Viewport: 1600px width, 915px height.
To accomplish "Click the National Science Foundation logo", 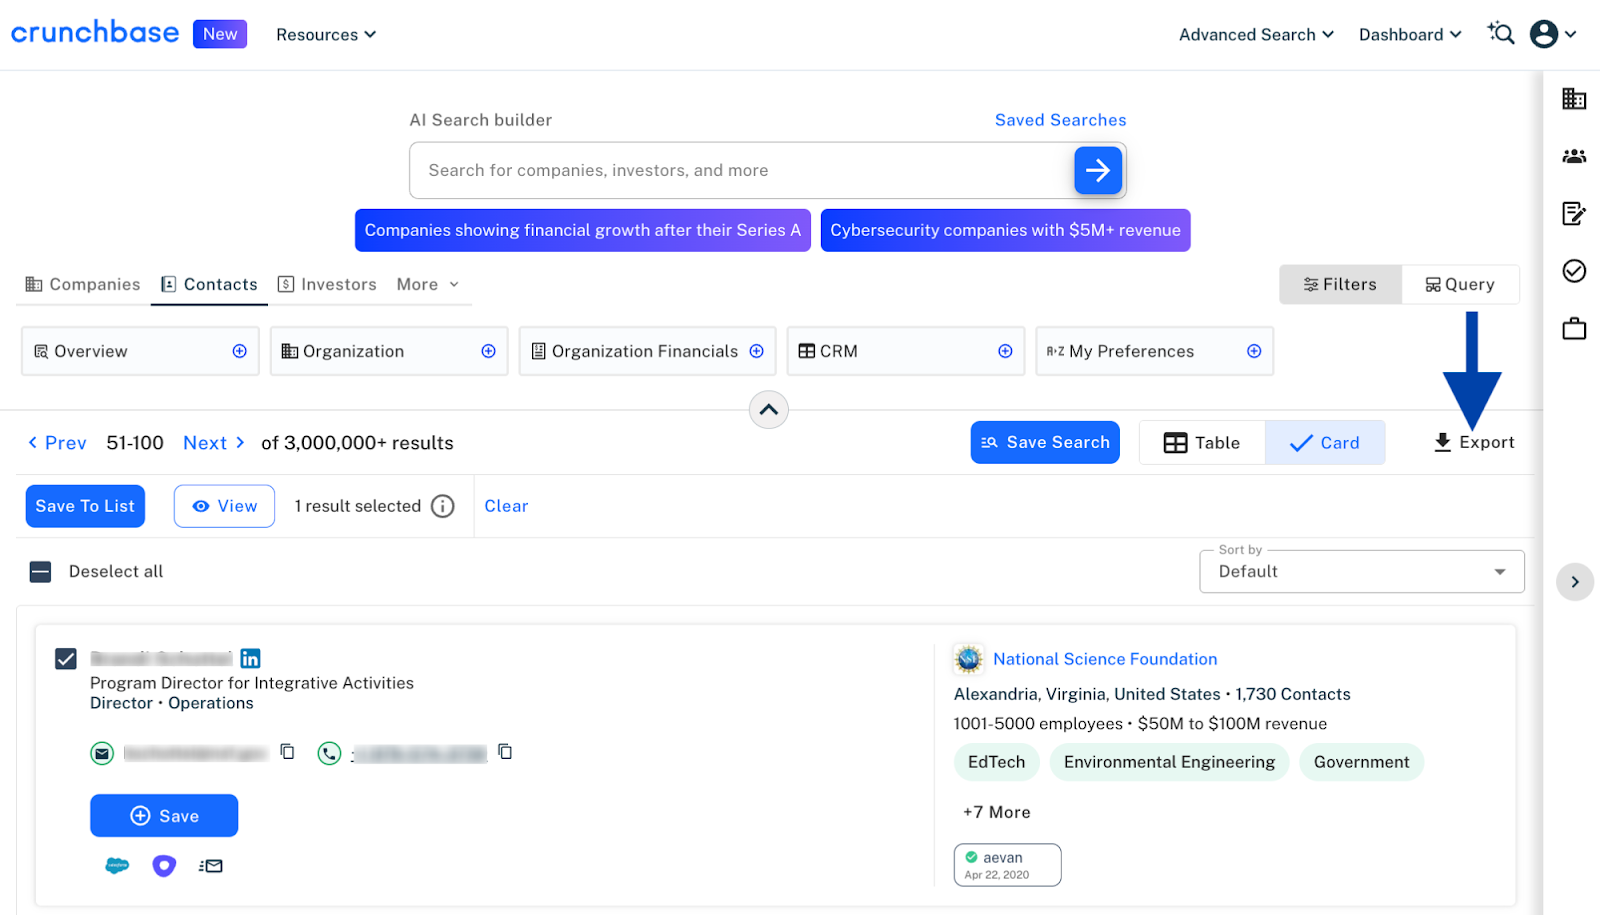I will (x=968, y=659).
